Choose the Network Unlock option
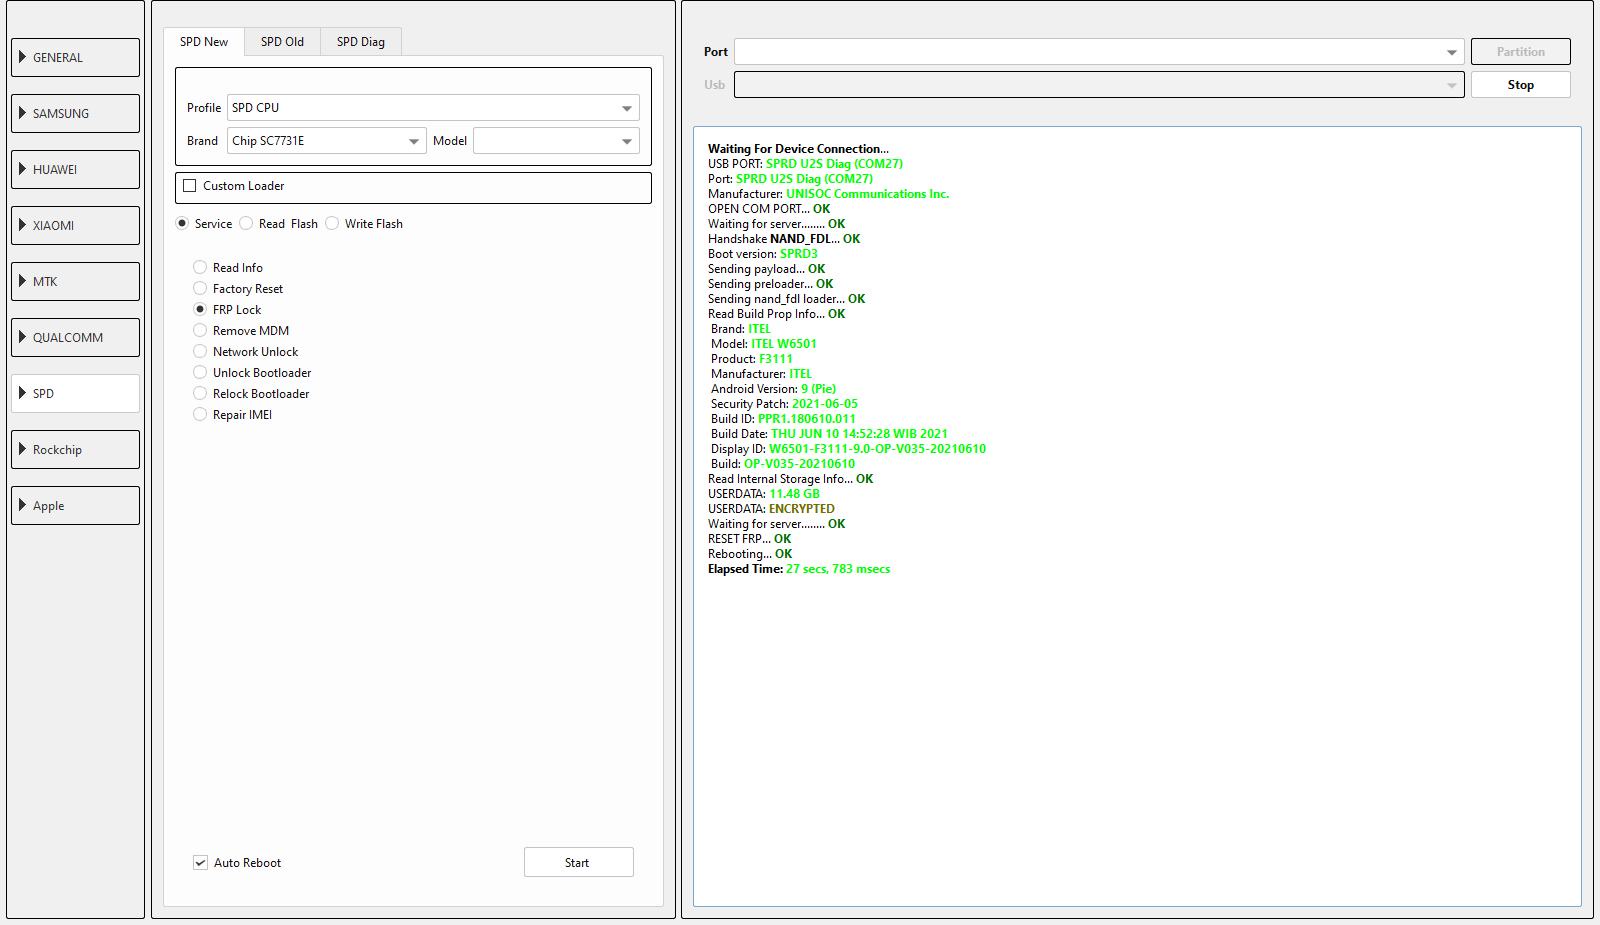Screen dimensions: 1600x925 pyautogui.click(x=200, y=352)
